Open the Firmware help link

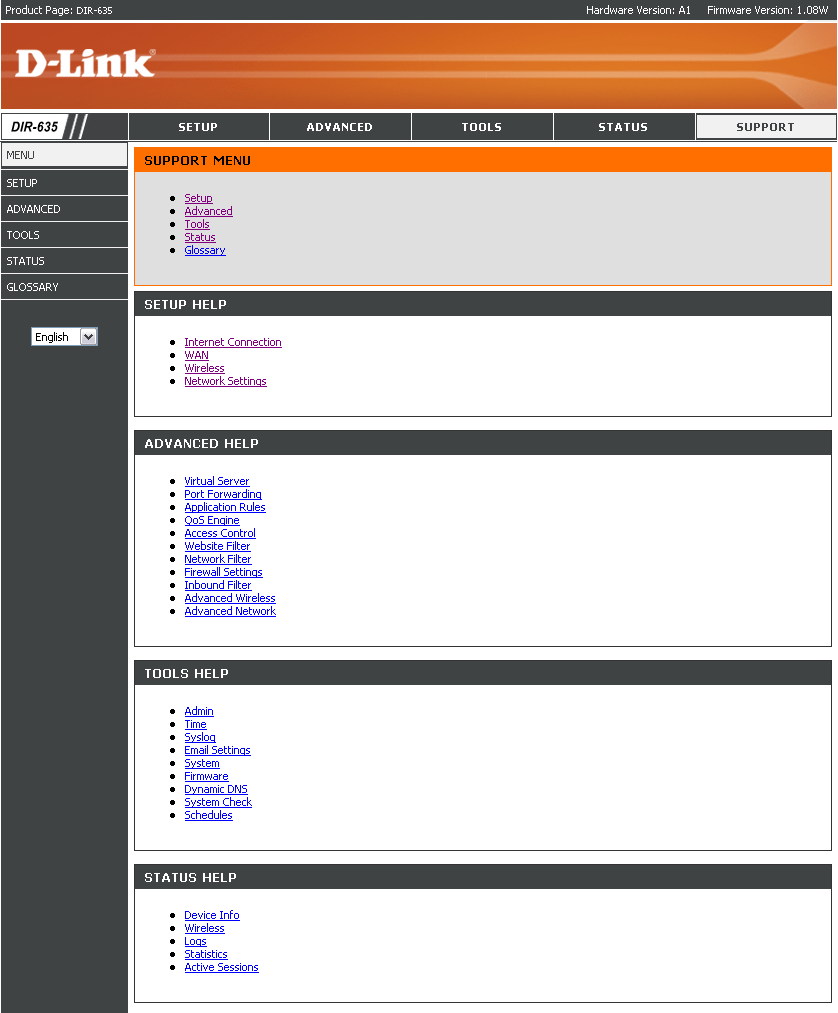click(x=206, y=776)
